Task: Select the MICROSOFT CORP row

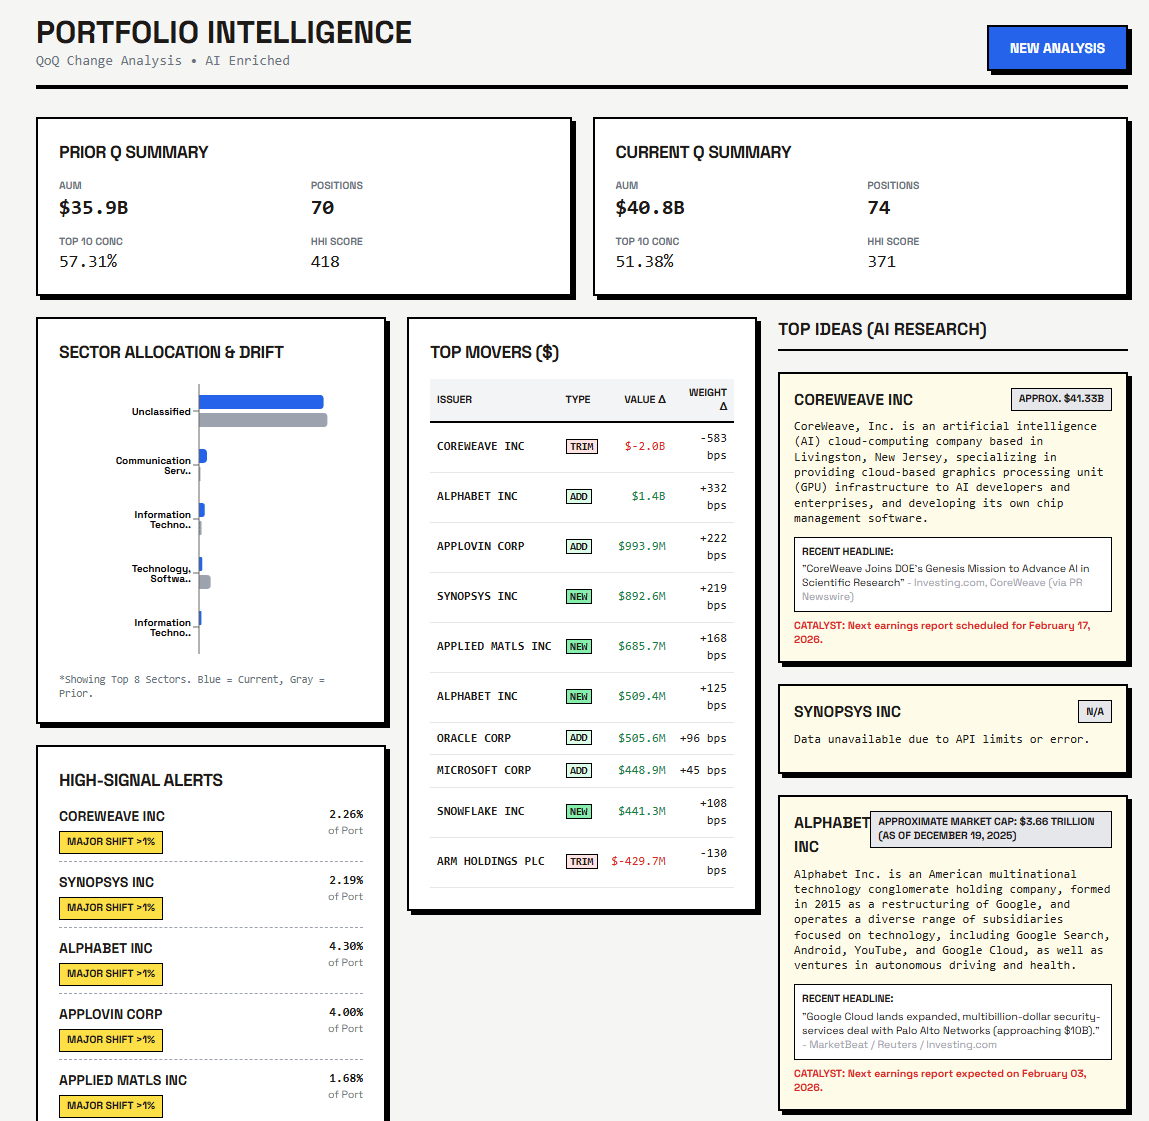Action: click(x=582, y=771)
